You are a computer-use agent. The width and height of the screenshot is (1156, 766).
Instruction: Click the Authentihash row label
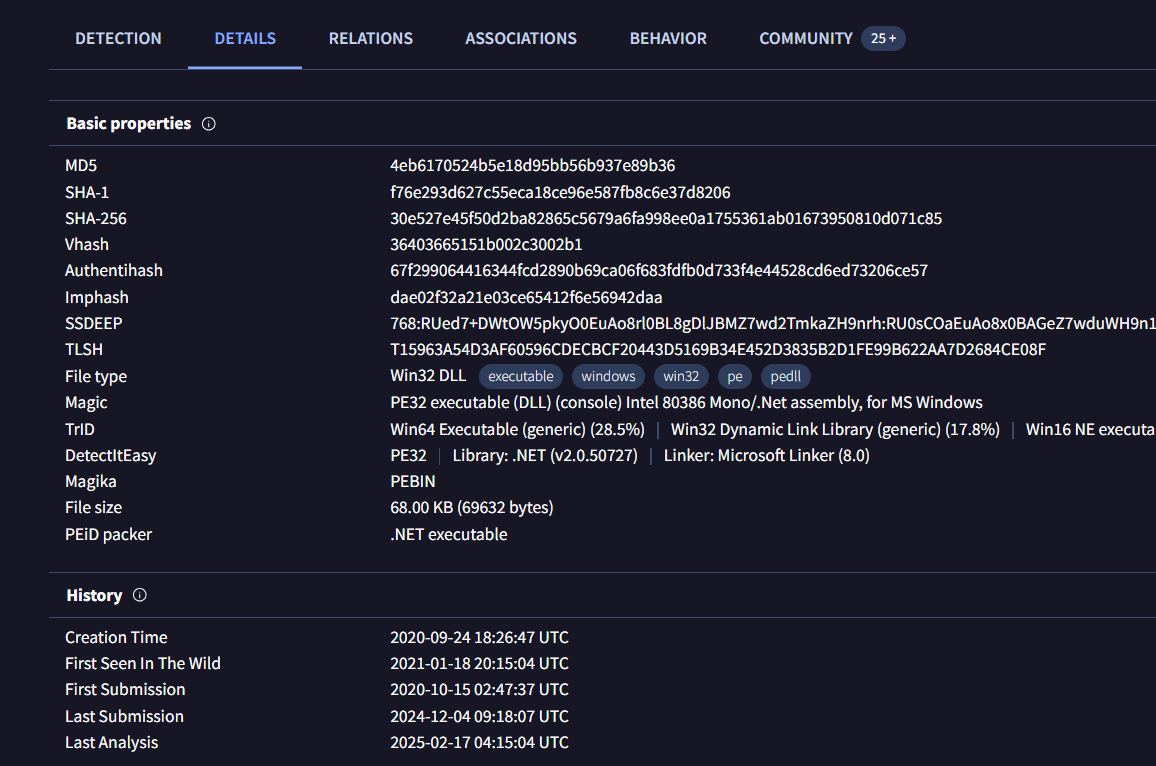tap(114, 271)
